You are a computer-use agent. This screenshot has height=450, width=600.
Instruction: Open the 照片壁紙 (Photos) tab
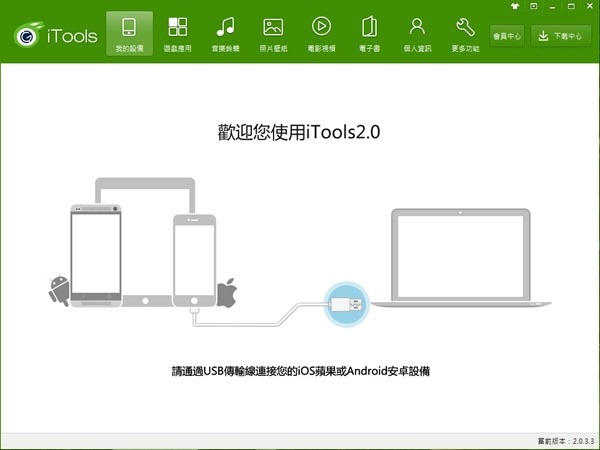click(273, 34)
